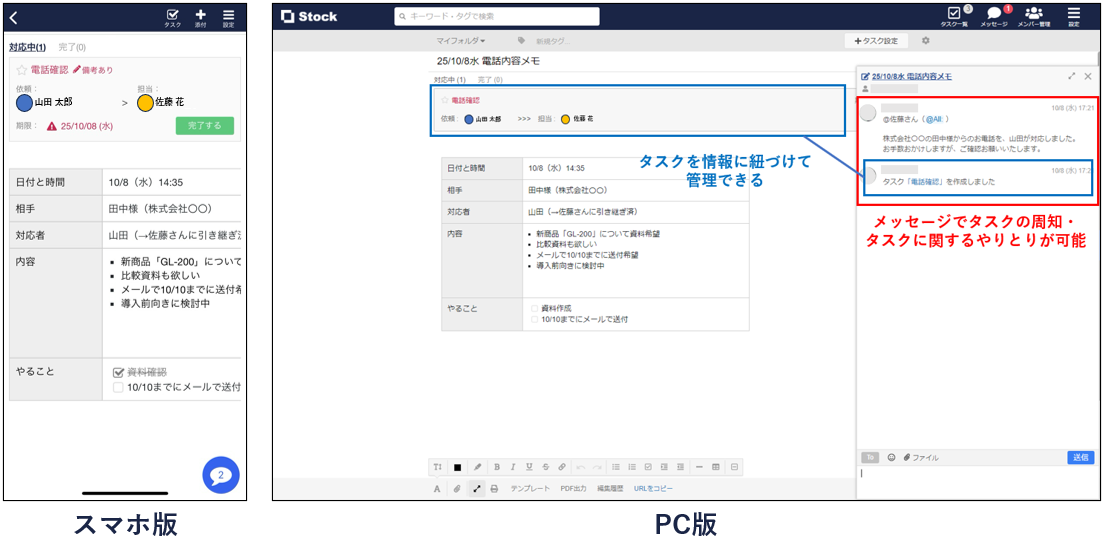Open タスク一覧 in the PC header

click(x=954, y=16)
